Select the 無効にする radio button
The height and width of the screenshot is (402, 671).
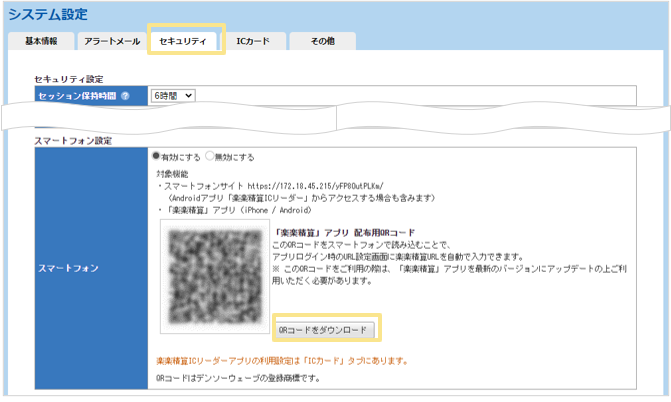pos(210,156)
